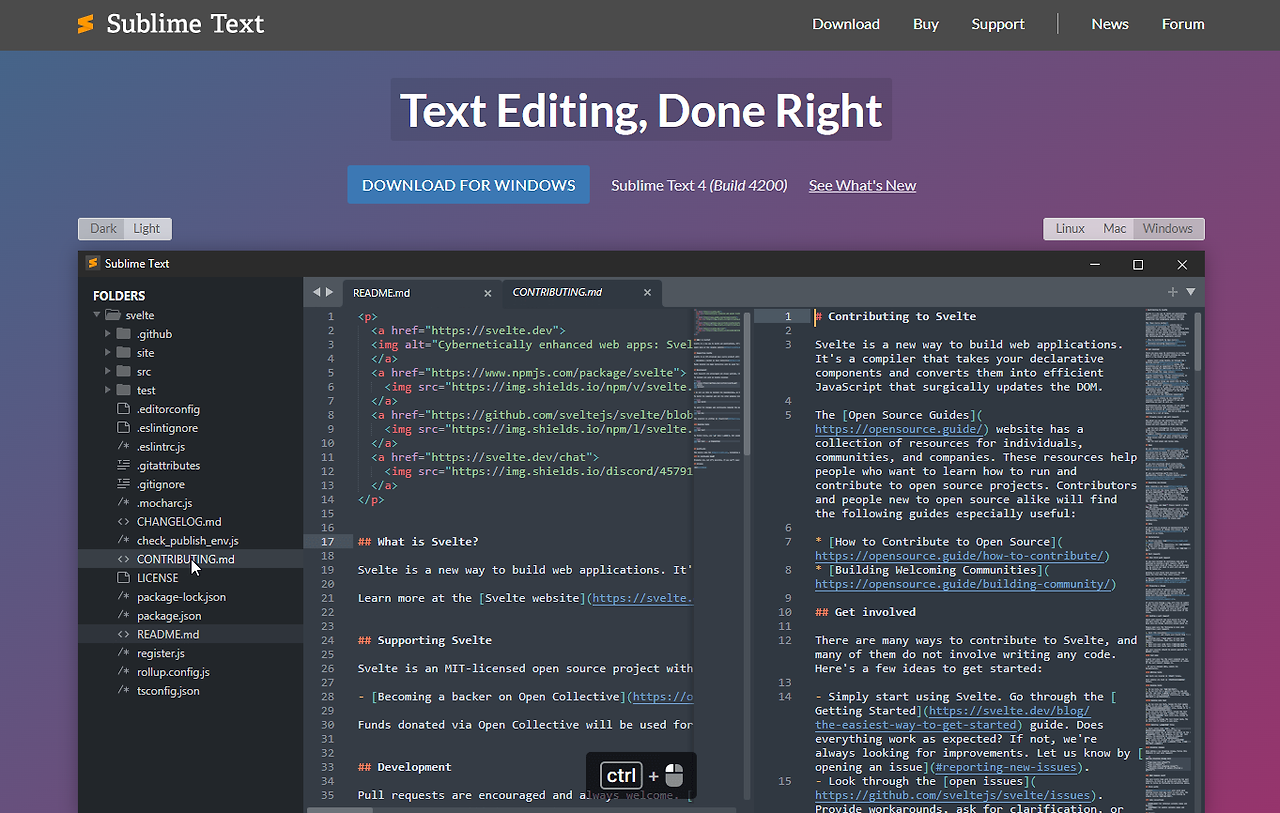Open the Forum page from the navigation
1280x813 pixels.
(x=1183, y=24)
